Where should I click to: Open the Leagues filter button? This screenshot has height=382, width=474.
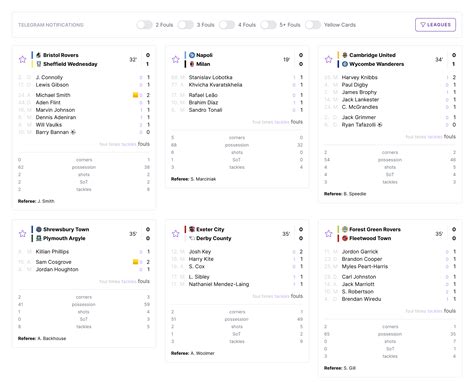tap(435, 25)
